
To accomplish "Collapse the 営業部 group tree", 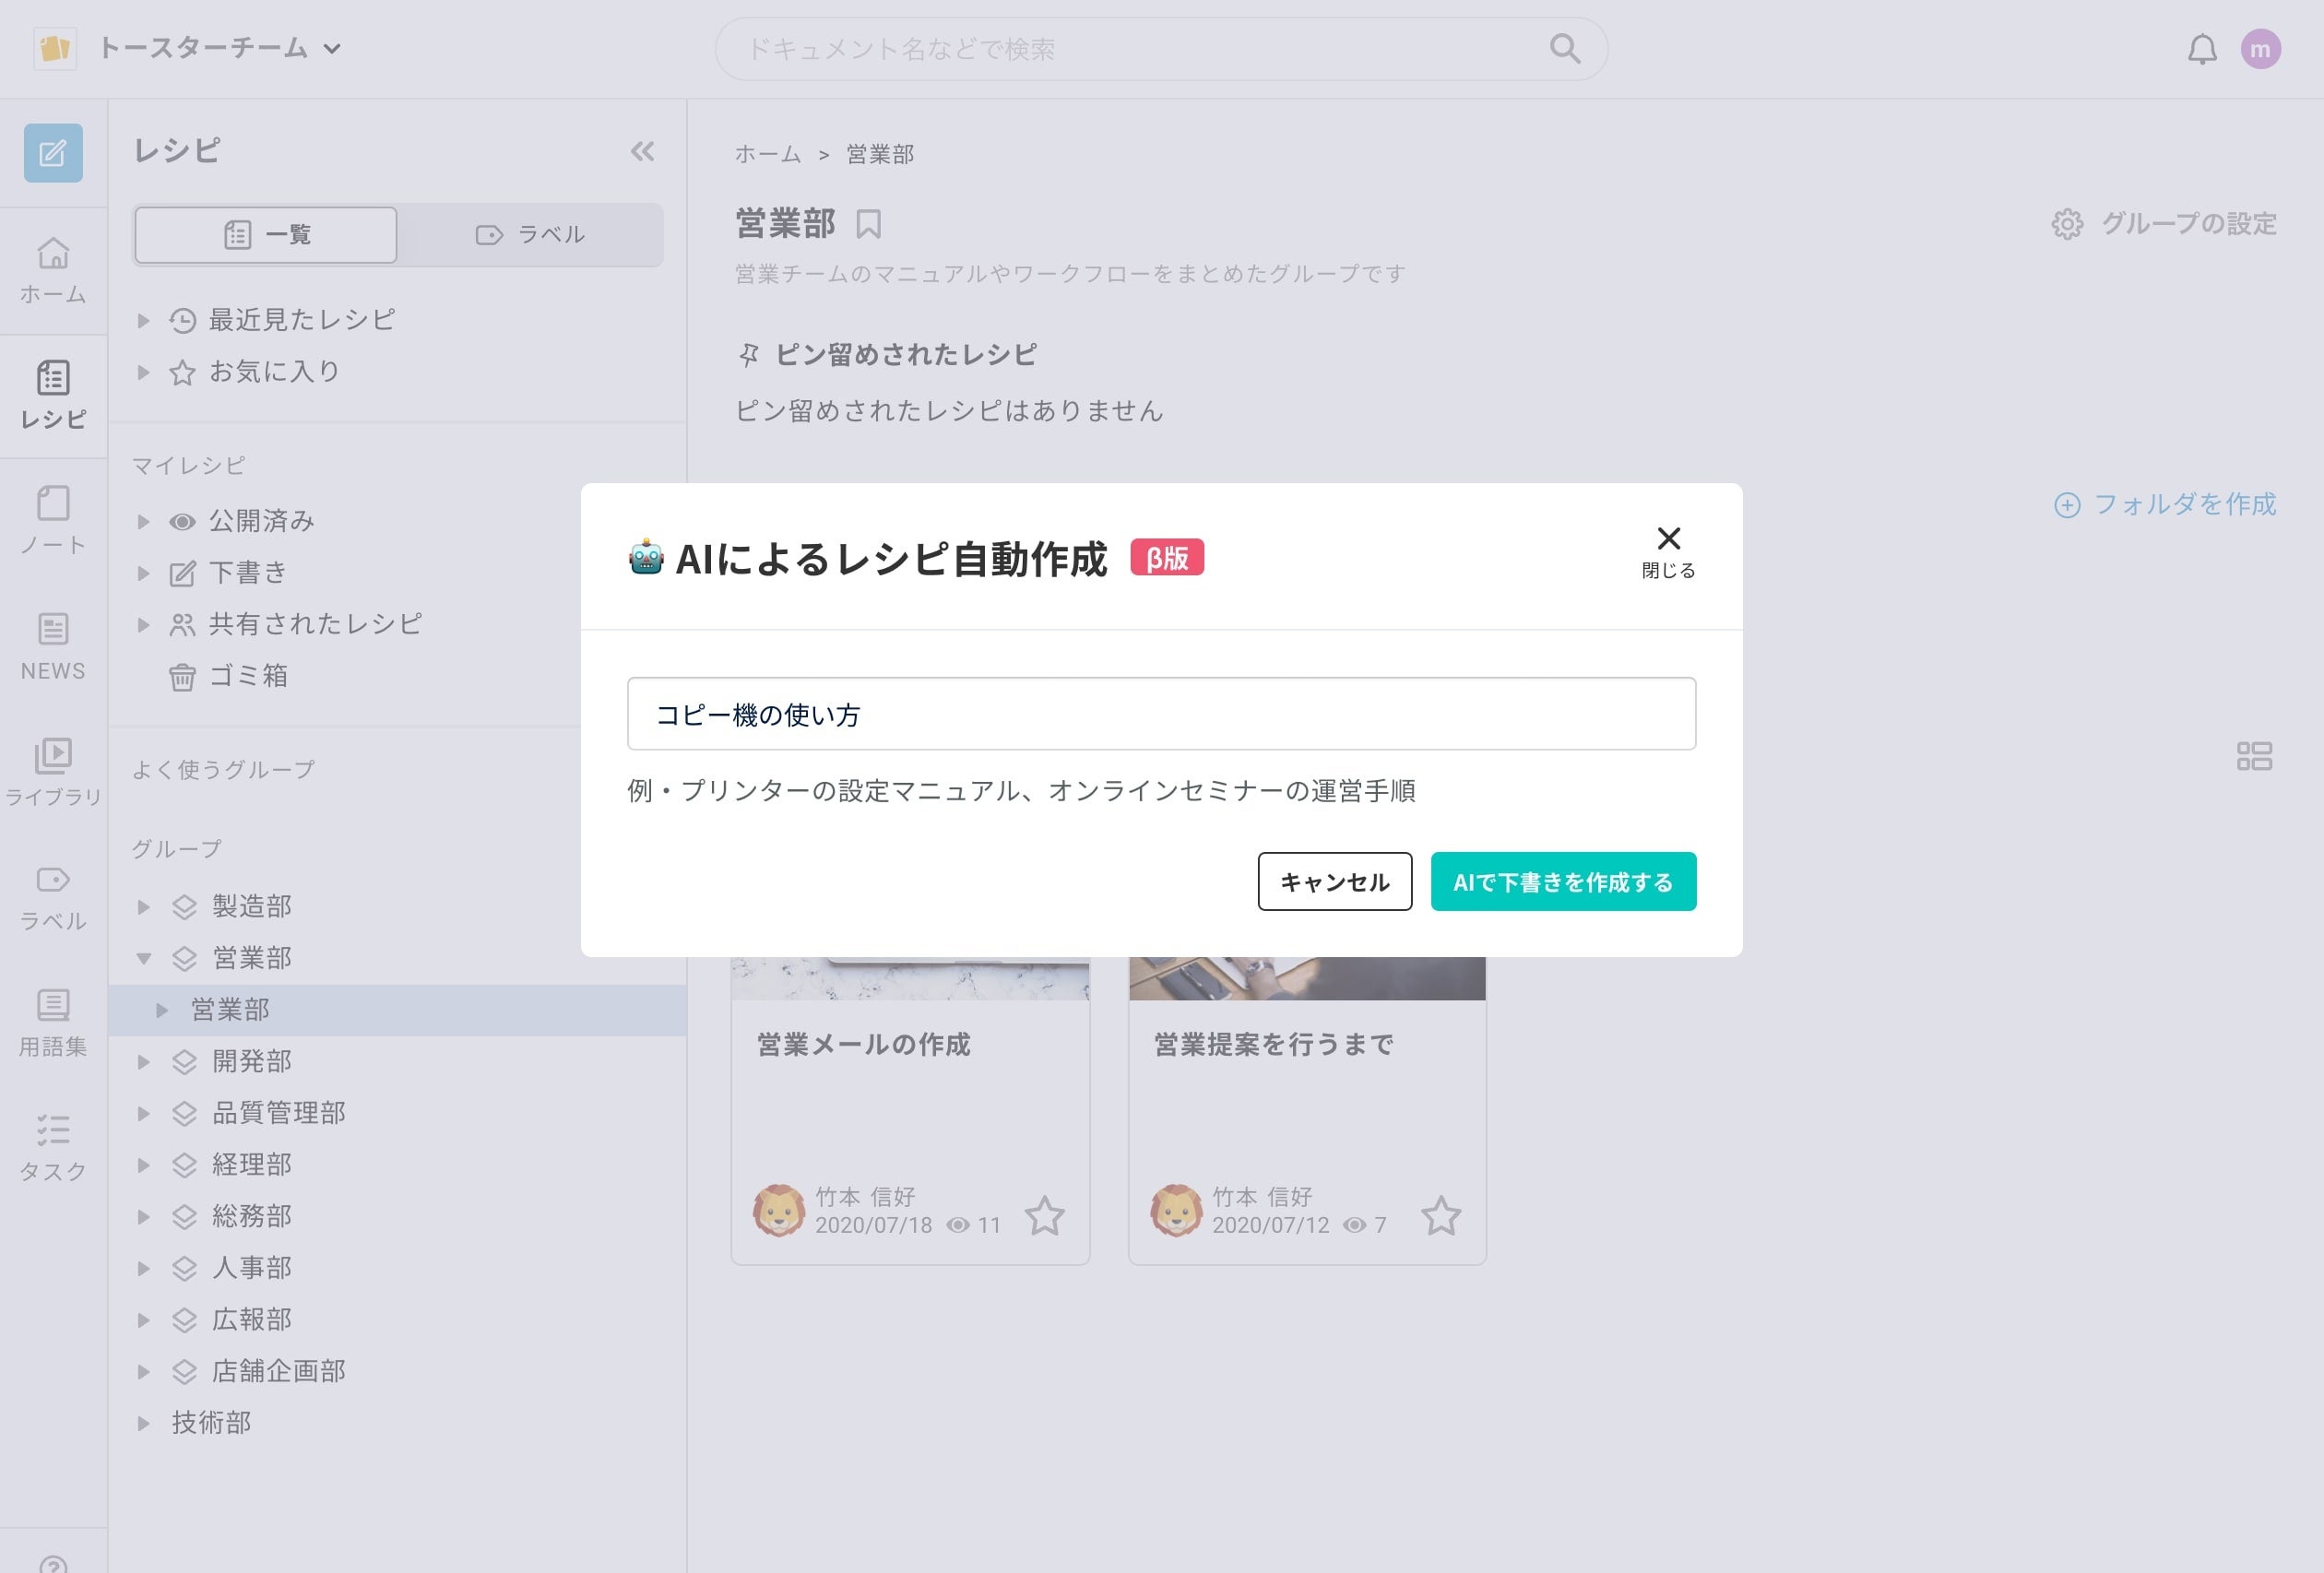I will coord(144,957).
